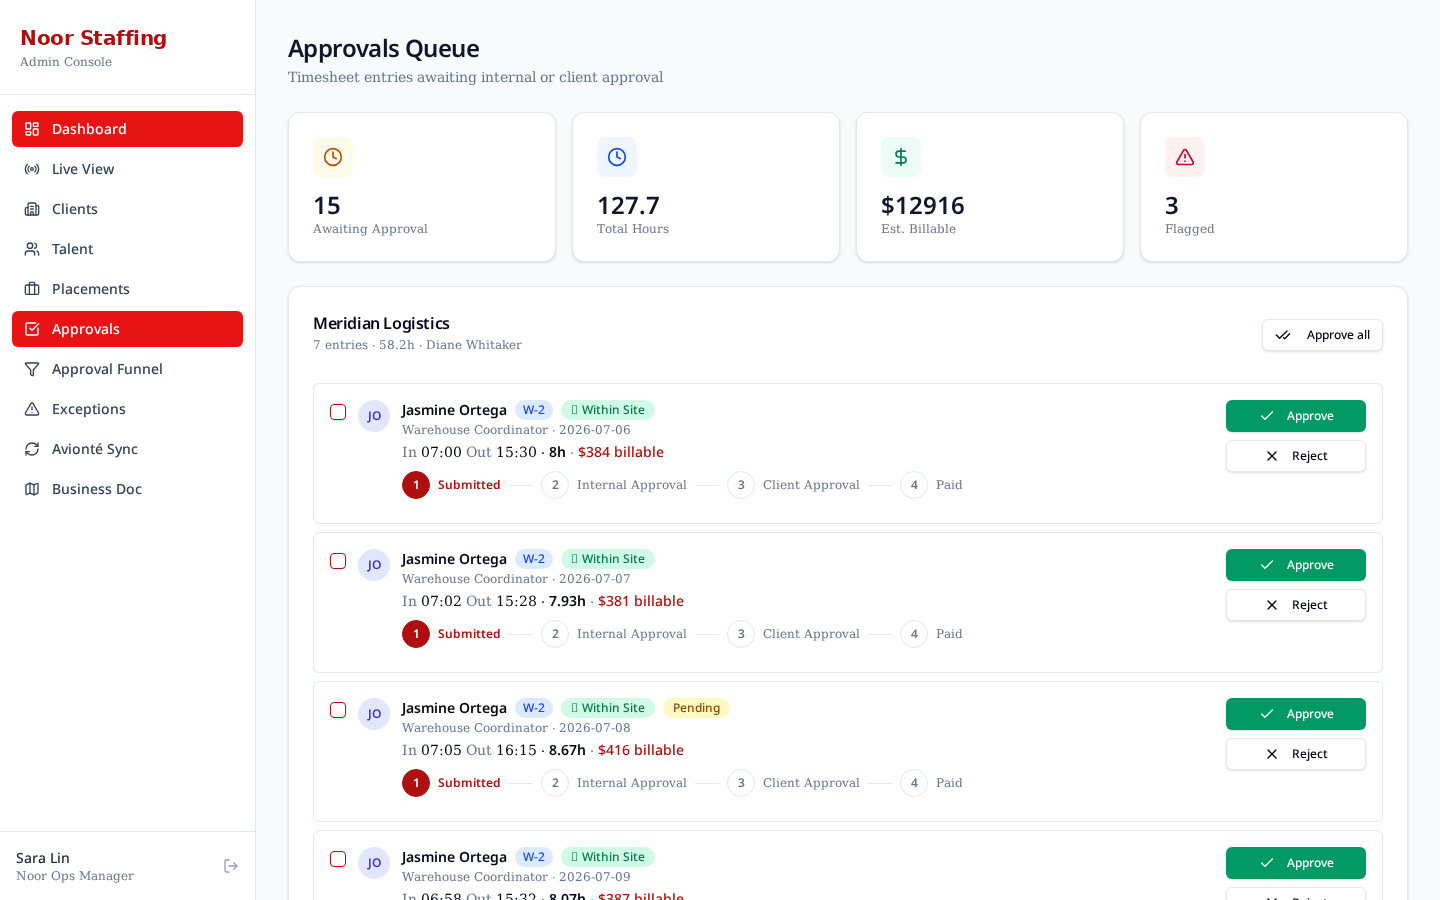This screenshot has height=900, width=1440.
Task: Open Approval Funnel page
Action: pos(127,369)
